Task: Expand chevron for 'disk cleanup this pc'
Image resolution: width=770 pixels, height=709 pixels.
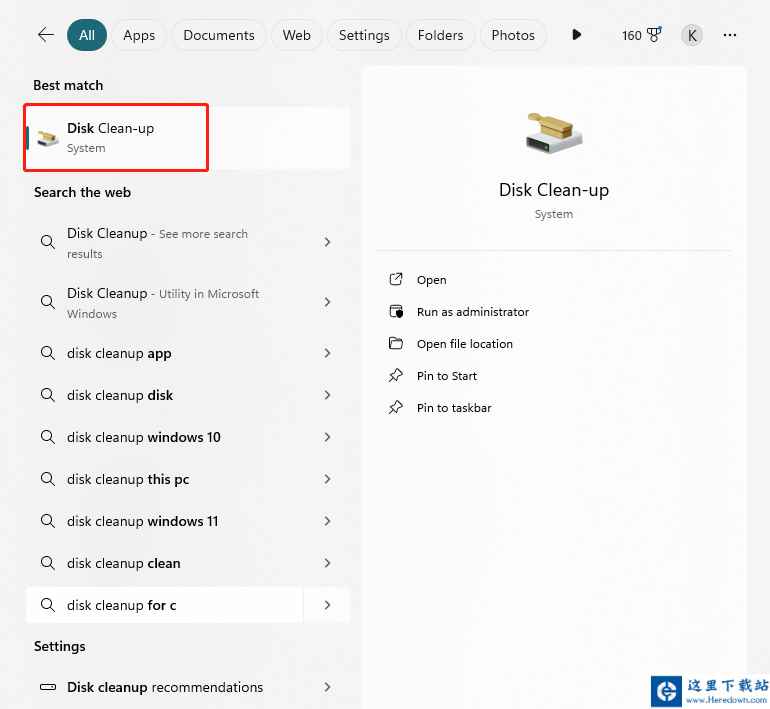Action: pyautogui.click(x=327, y=479)
